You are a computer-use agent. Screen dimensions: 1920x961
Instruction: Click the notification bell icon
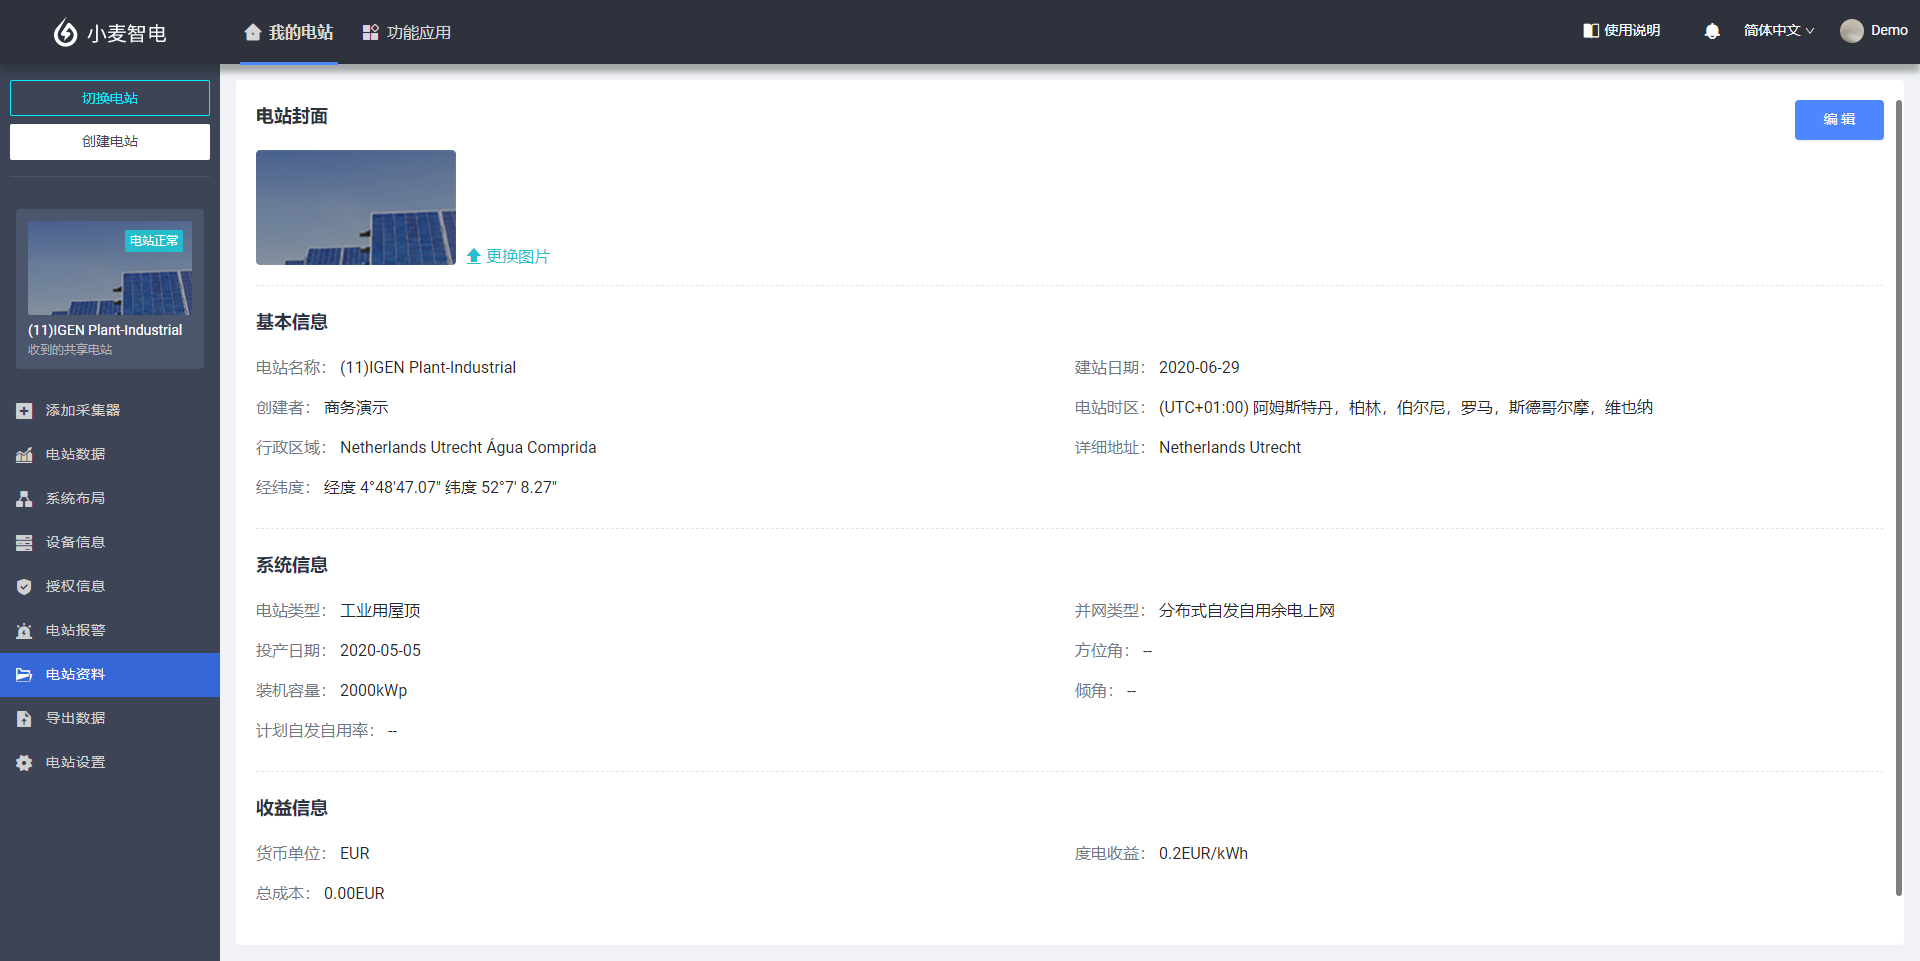tap(1712, 31)
